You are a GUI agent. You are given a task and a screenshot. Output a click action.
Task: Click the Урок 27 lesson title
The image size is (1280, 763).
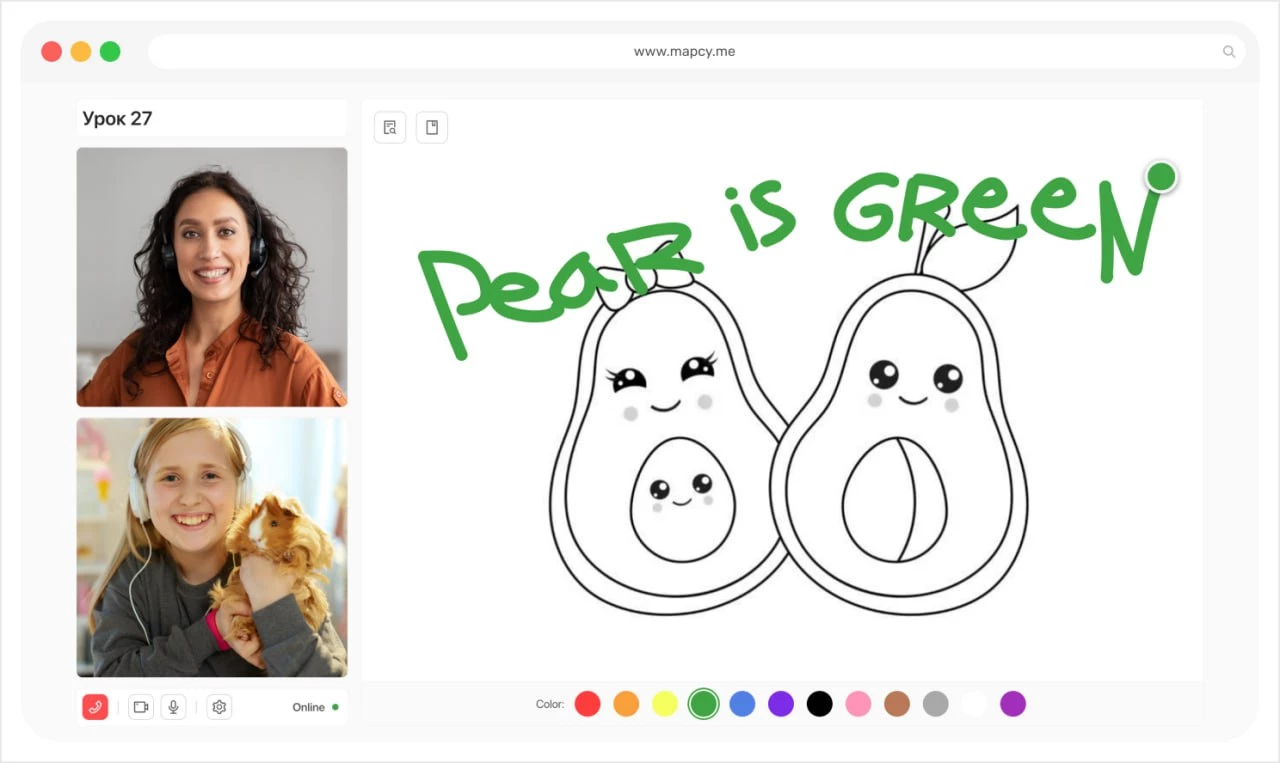tap(117, 118)
